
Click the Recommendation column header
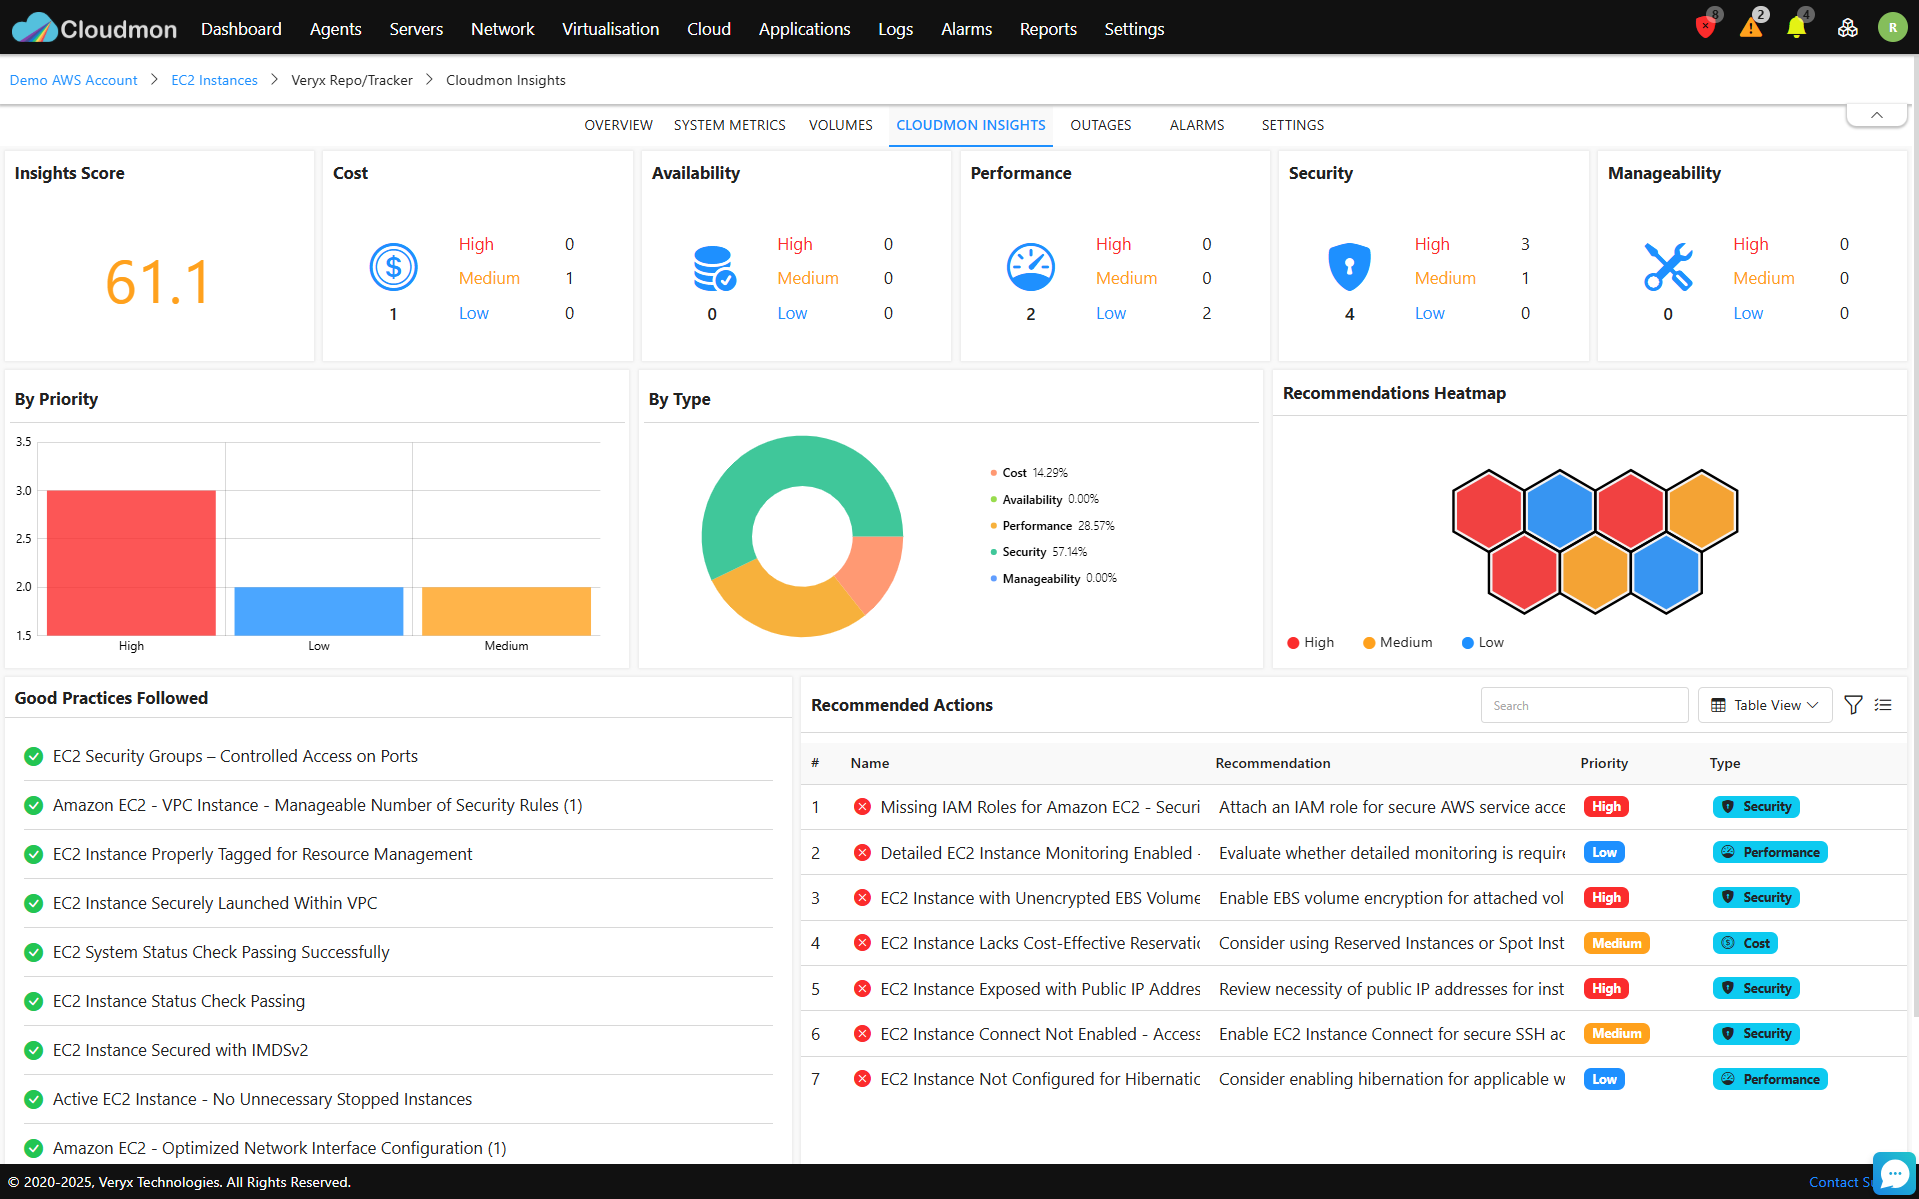tap(1273, 763)
